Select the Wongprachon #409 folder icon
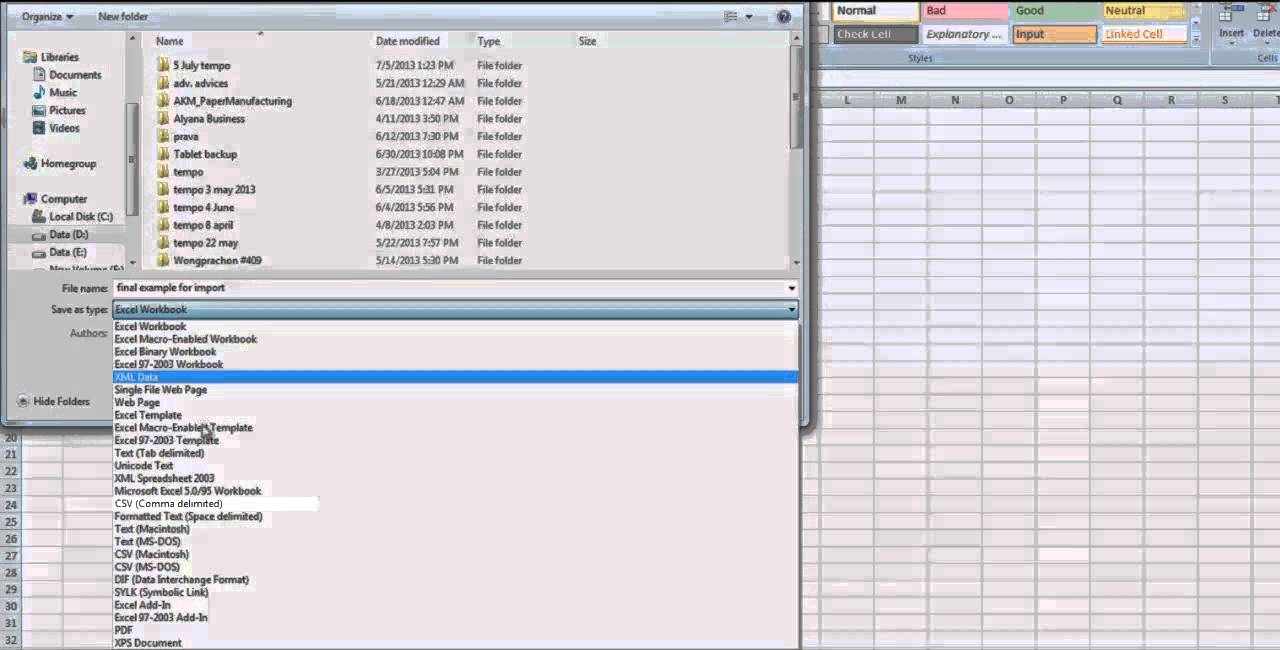 tap(163, 260)
